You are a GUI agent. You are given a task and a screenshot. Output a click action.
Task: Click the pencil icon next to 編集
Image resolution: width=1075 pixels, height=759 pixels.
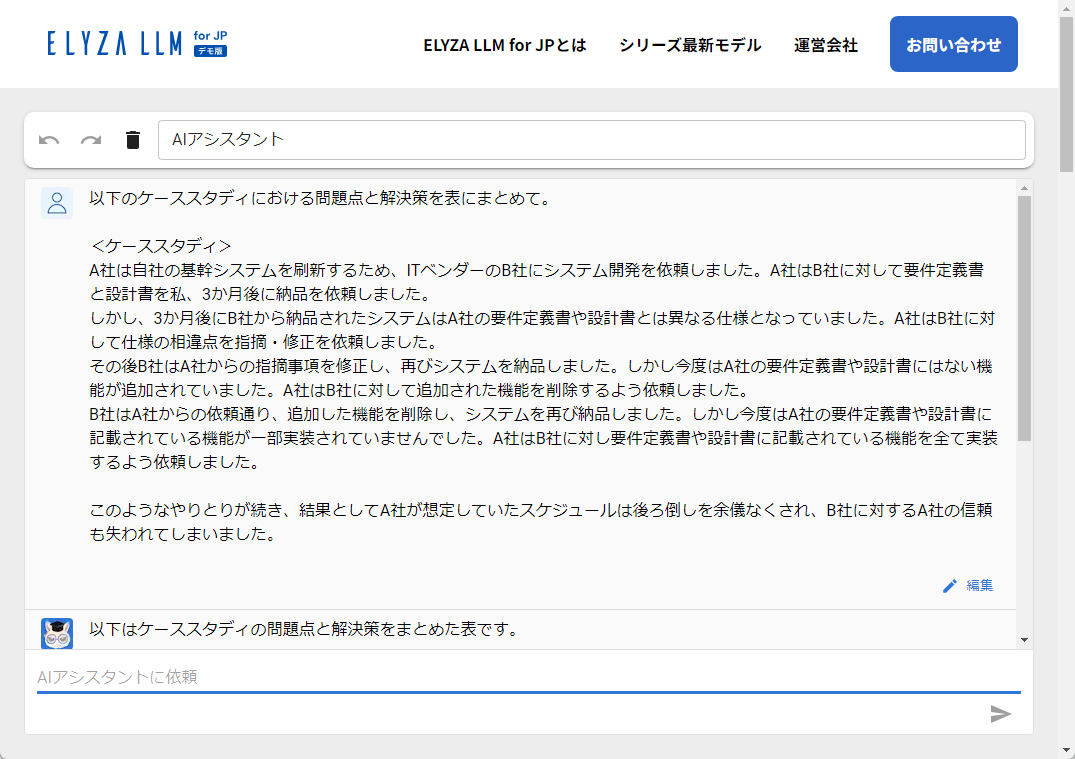point(950,586)
